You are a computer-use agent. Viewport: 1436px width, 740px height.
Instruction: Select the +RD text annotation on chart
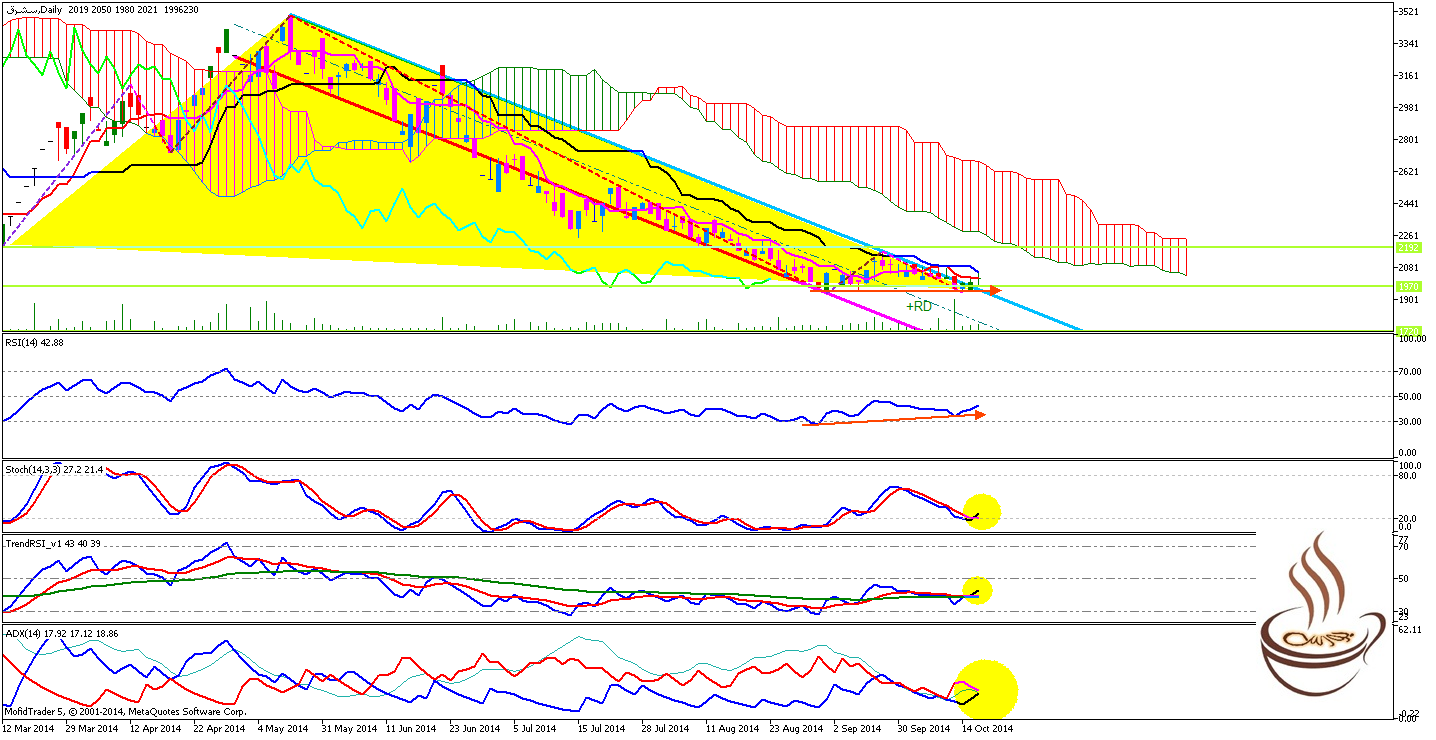[x=918, y=306]
